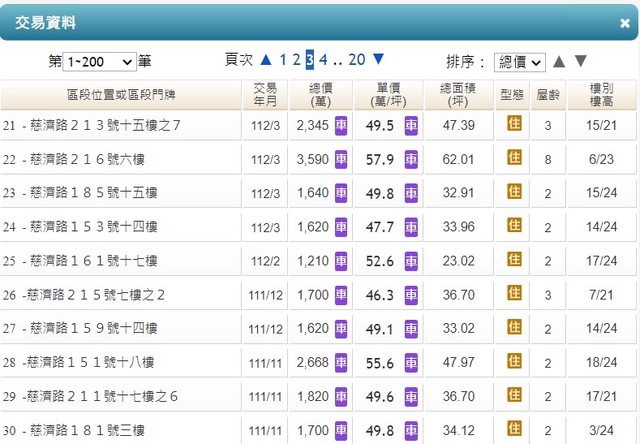The height and width of the screenshot is (444, 640).
Task: Jump to page 20
Action: click(x=357, y=60)
